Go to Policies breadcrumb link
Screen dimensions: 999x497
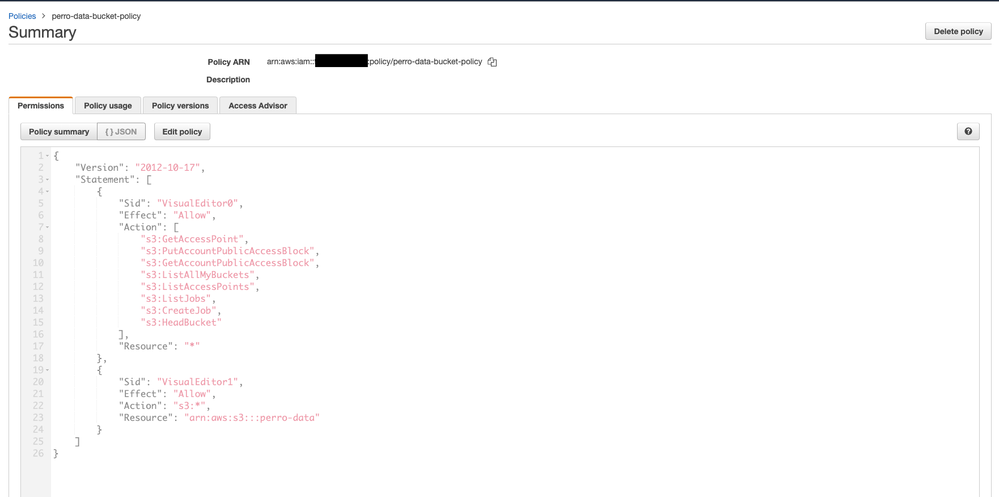[x=22, y=16]
